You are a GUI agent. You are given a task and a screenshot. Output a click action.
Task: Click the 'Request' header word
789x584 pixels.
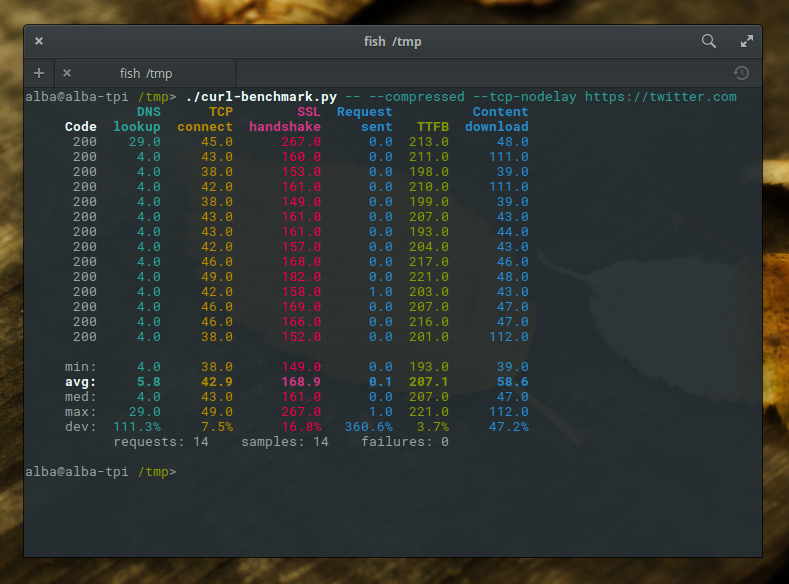(x=364, y=112)
